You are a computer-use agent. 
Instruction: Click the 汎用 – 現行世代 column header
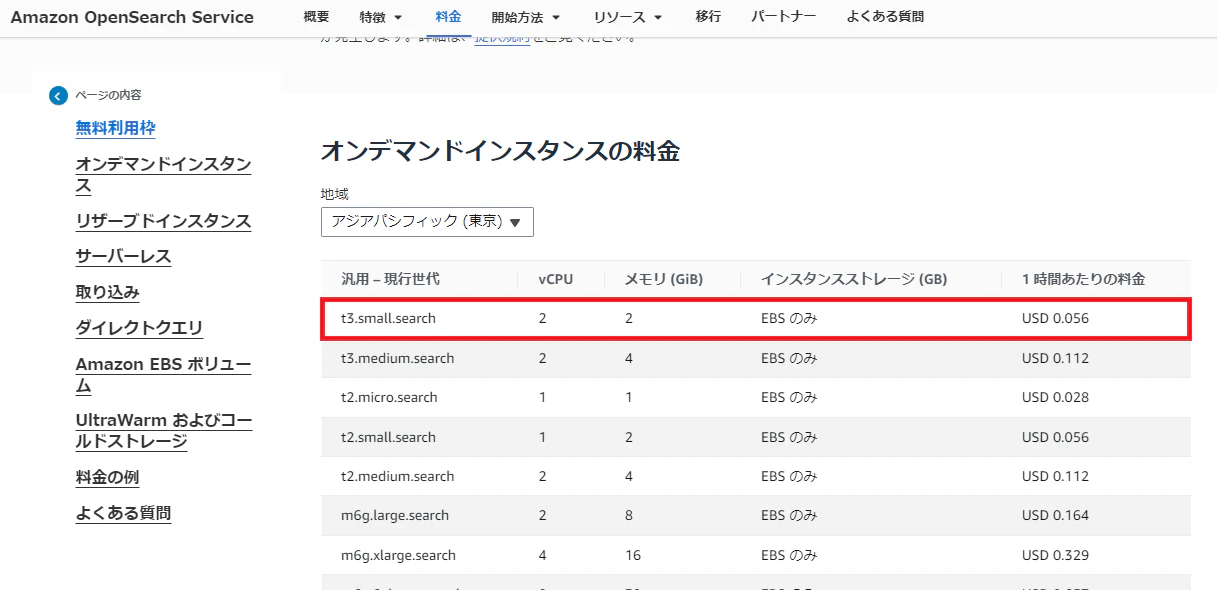390,279
